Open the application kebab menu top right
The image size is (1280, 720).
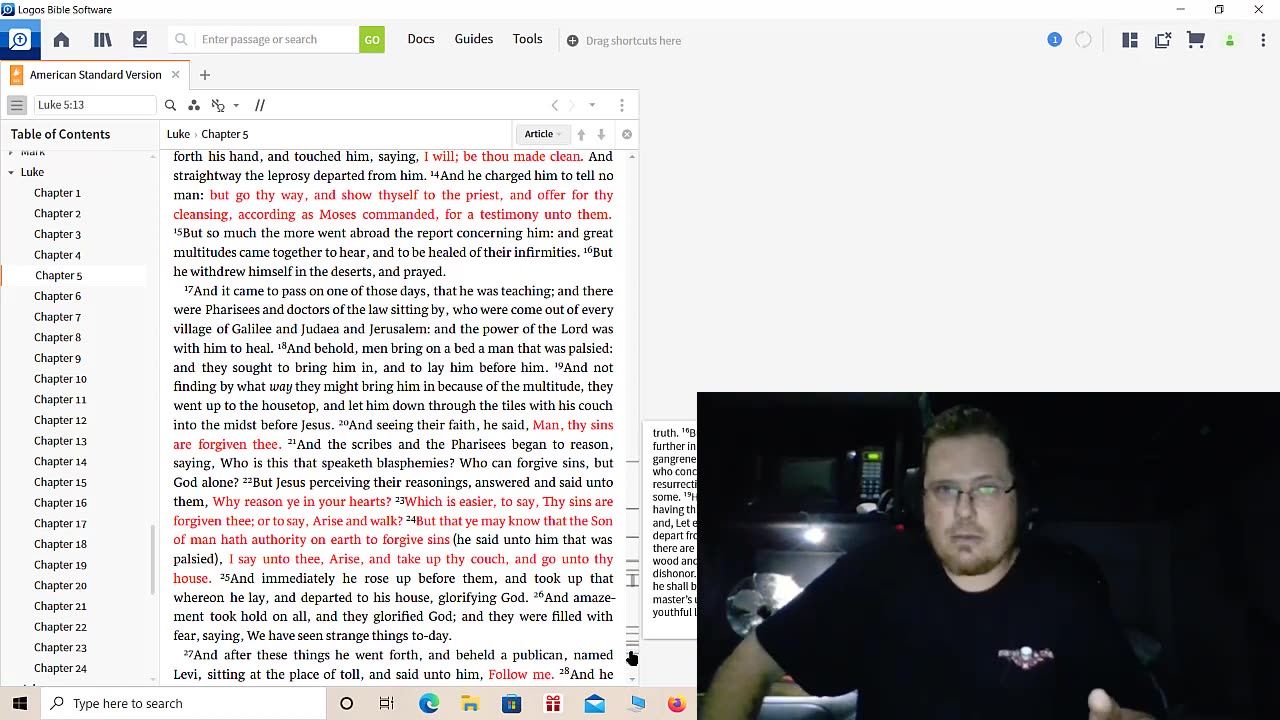(1263, 40)
